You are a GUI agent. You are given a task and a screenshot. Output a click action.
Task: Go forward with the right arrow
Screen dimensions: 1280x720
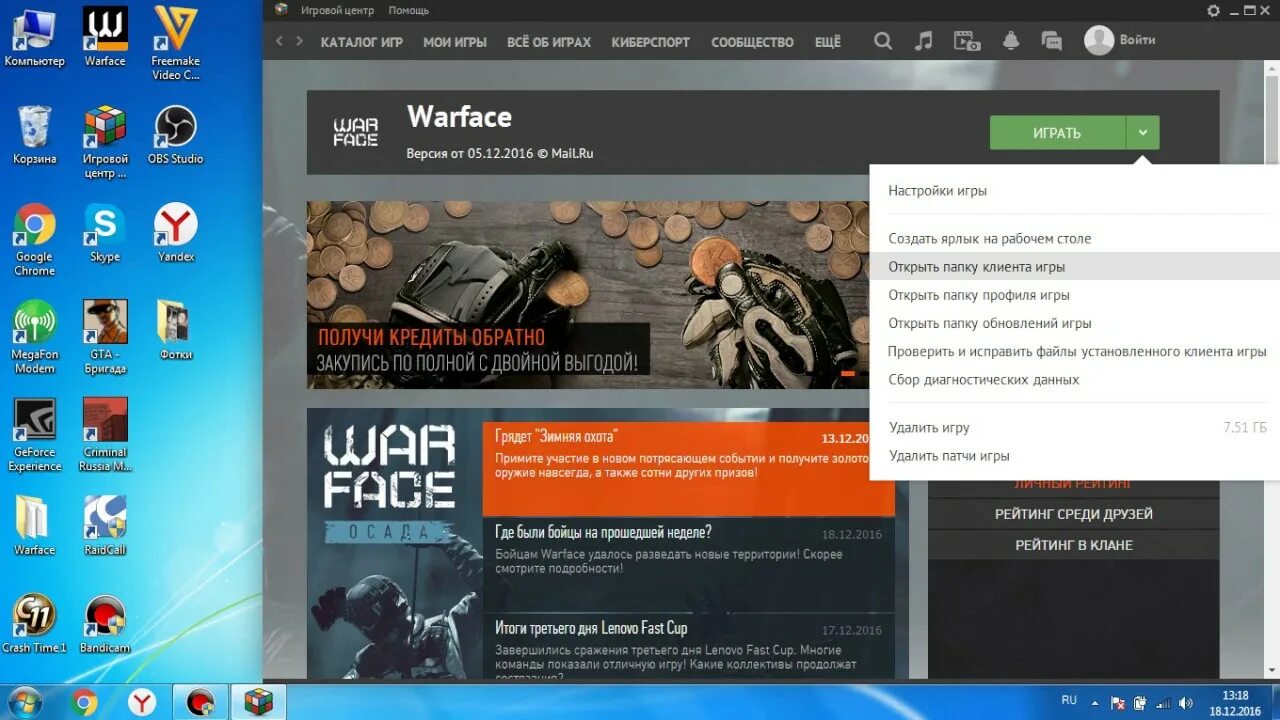298,41
